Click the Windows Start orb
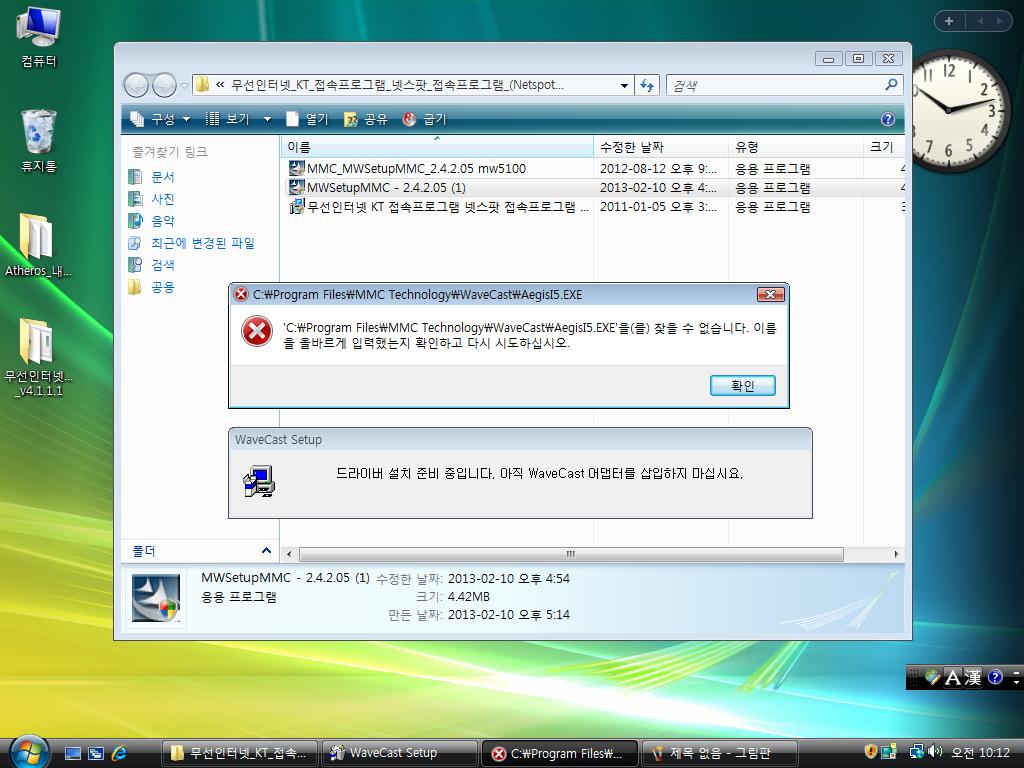The height and width of the screenshot is (768, 1024). coord(29,751)
